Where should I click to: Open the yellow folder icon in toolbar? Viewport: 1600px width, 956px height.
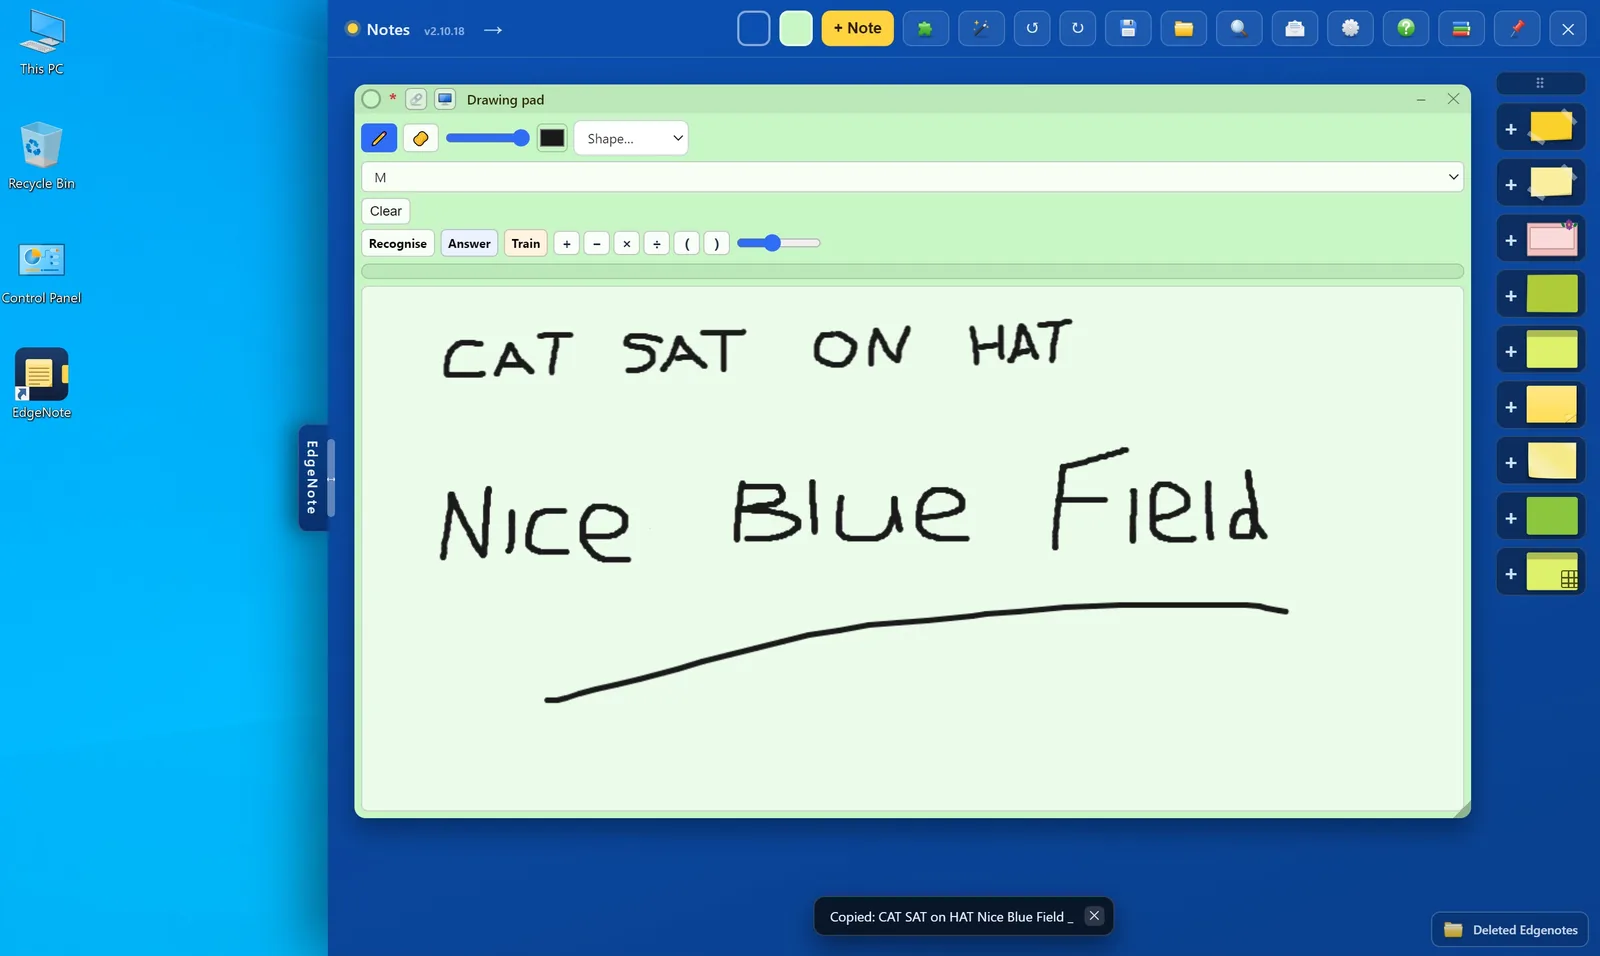pyautogui.click(x=1184, y=29)
